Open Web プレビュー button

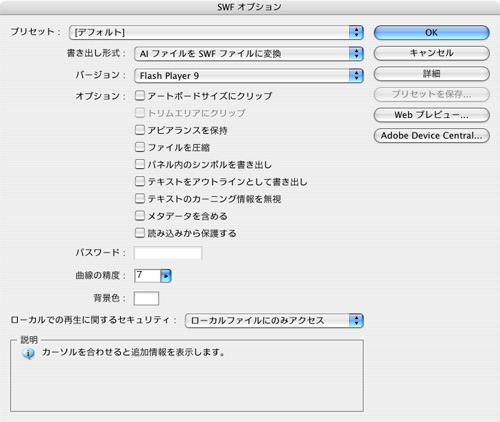432,115
